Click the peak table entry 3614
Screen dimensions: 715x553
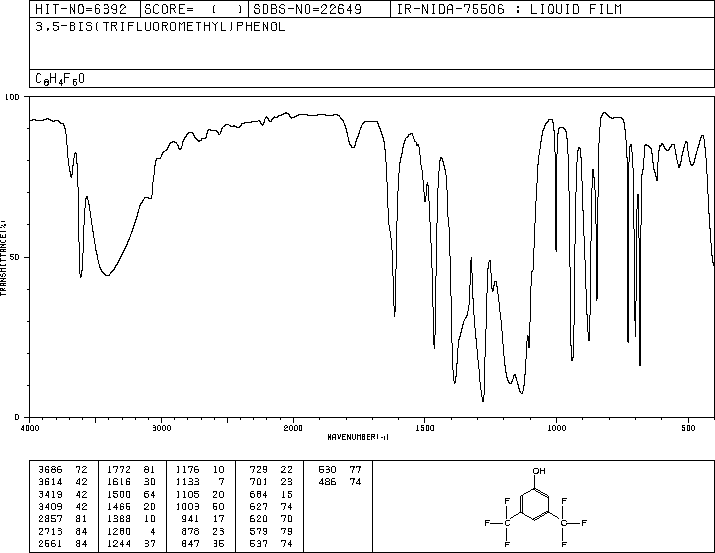coord(50,482)
